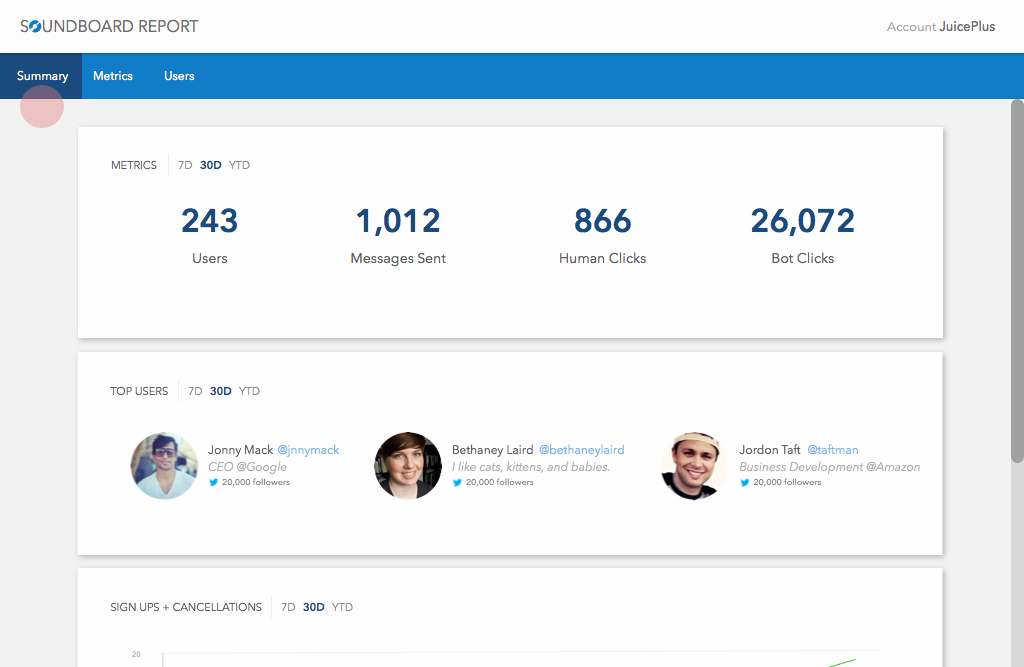Click the METRICS section heading

pos(134,165)
